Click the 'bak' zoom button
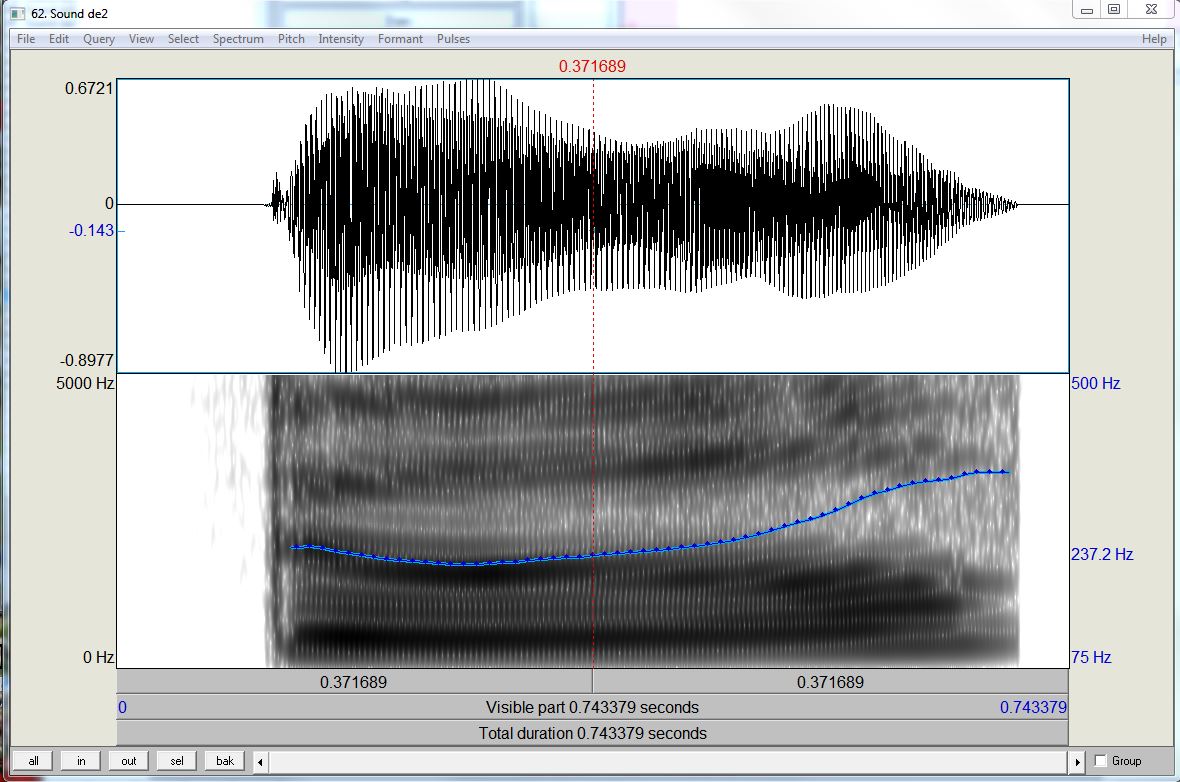1180x782 pixels. [225, 761]
